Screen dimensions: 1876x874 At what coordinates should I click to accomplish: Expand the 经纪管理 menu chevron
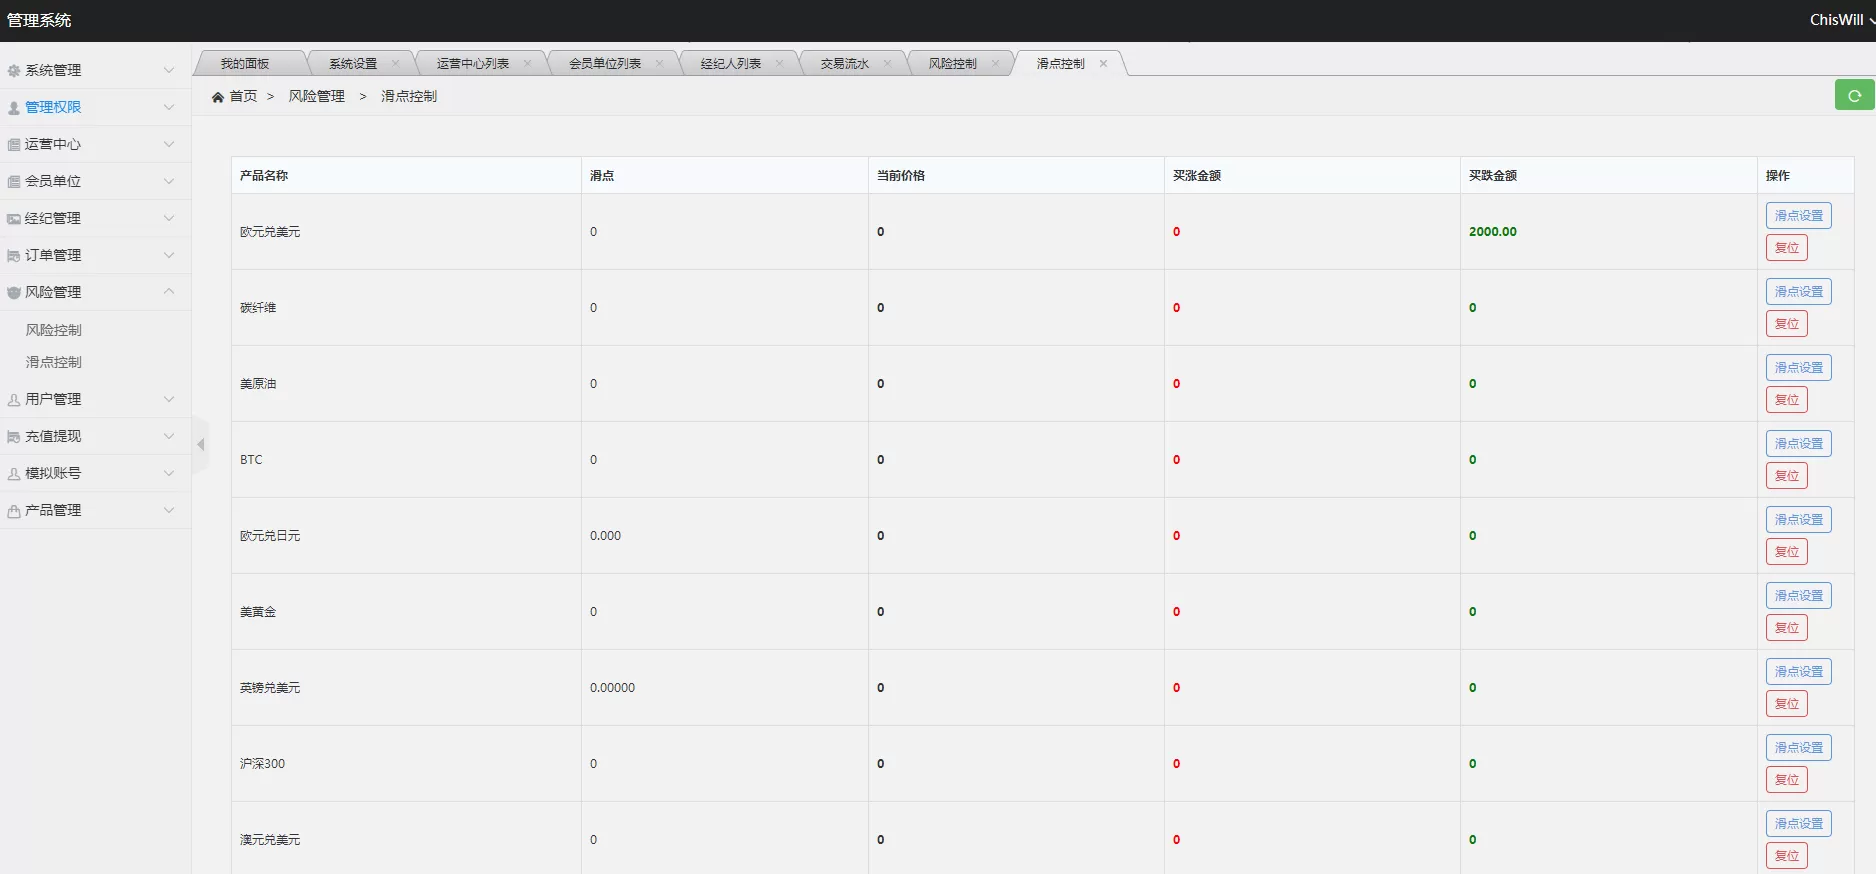[169, 218]
